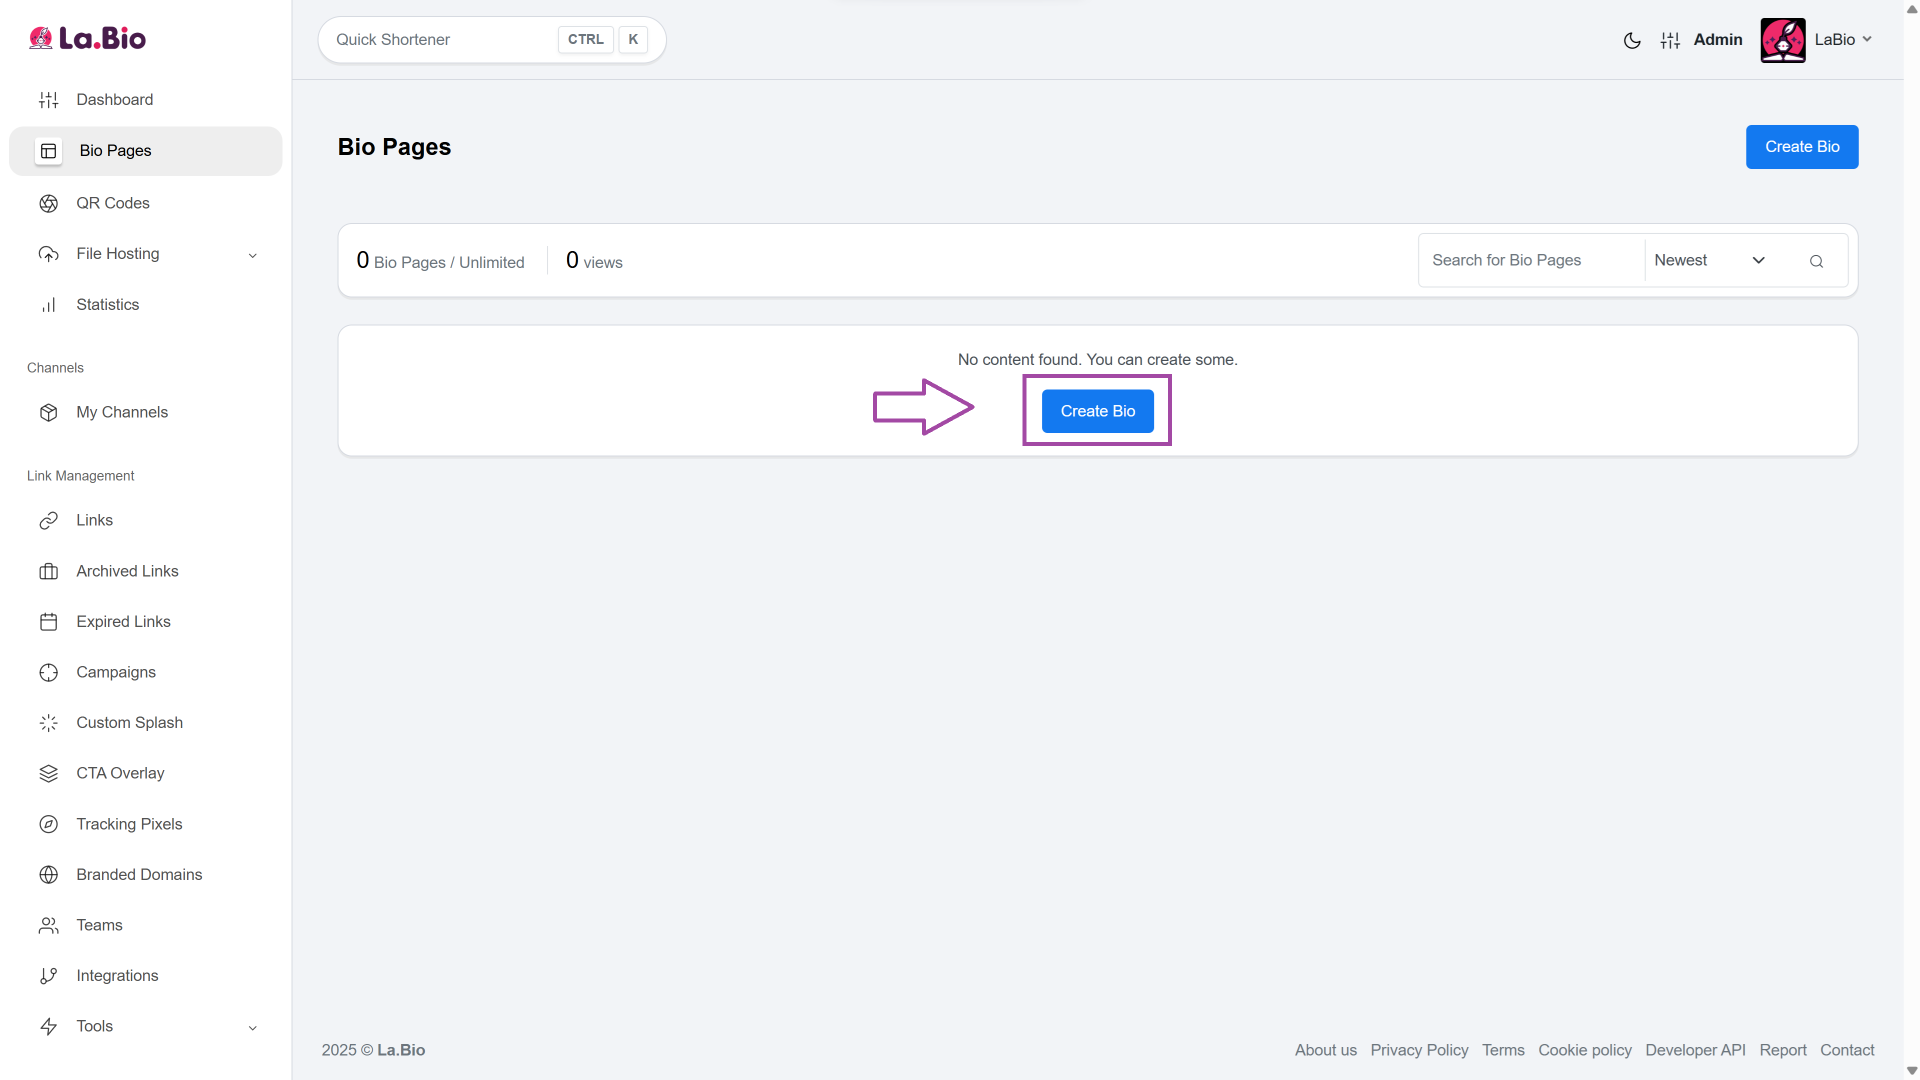
Task: Select the Campaigns menu item
Action: [116, 672]
